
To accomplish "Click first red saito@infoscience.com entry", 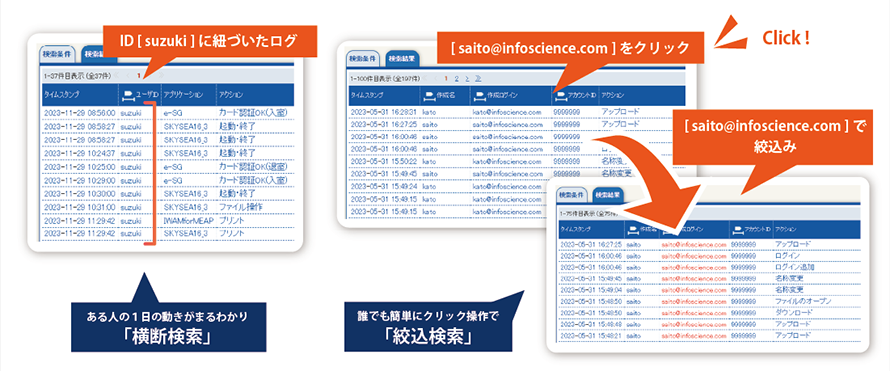I will [x=694, y=244].
